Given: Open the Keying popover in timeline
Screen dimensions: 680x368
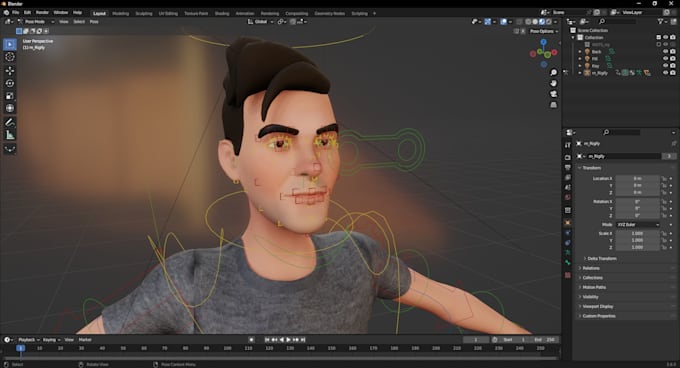Looking at the screenshot, I should [x=51, y=340].
